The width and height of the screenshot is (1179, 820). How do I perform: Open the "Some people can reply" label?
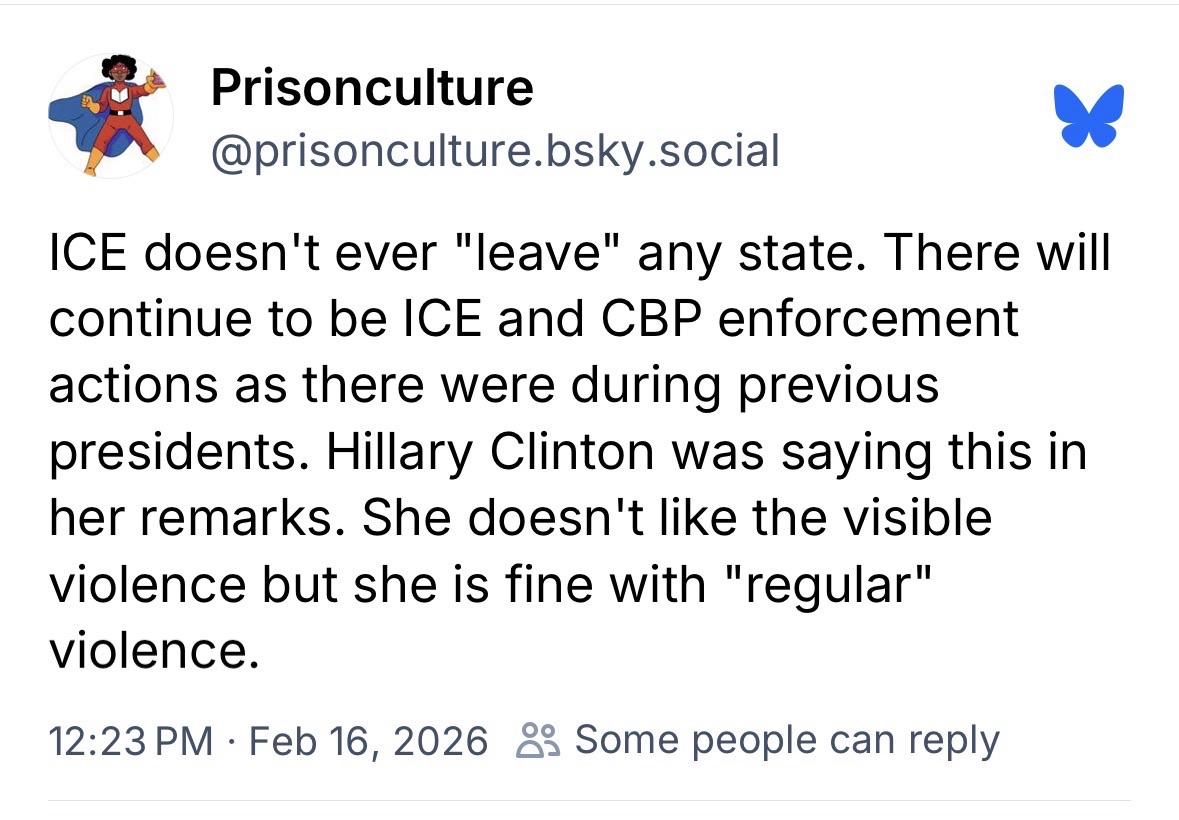pos(787,741)
